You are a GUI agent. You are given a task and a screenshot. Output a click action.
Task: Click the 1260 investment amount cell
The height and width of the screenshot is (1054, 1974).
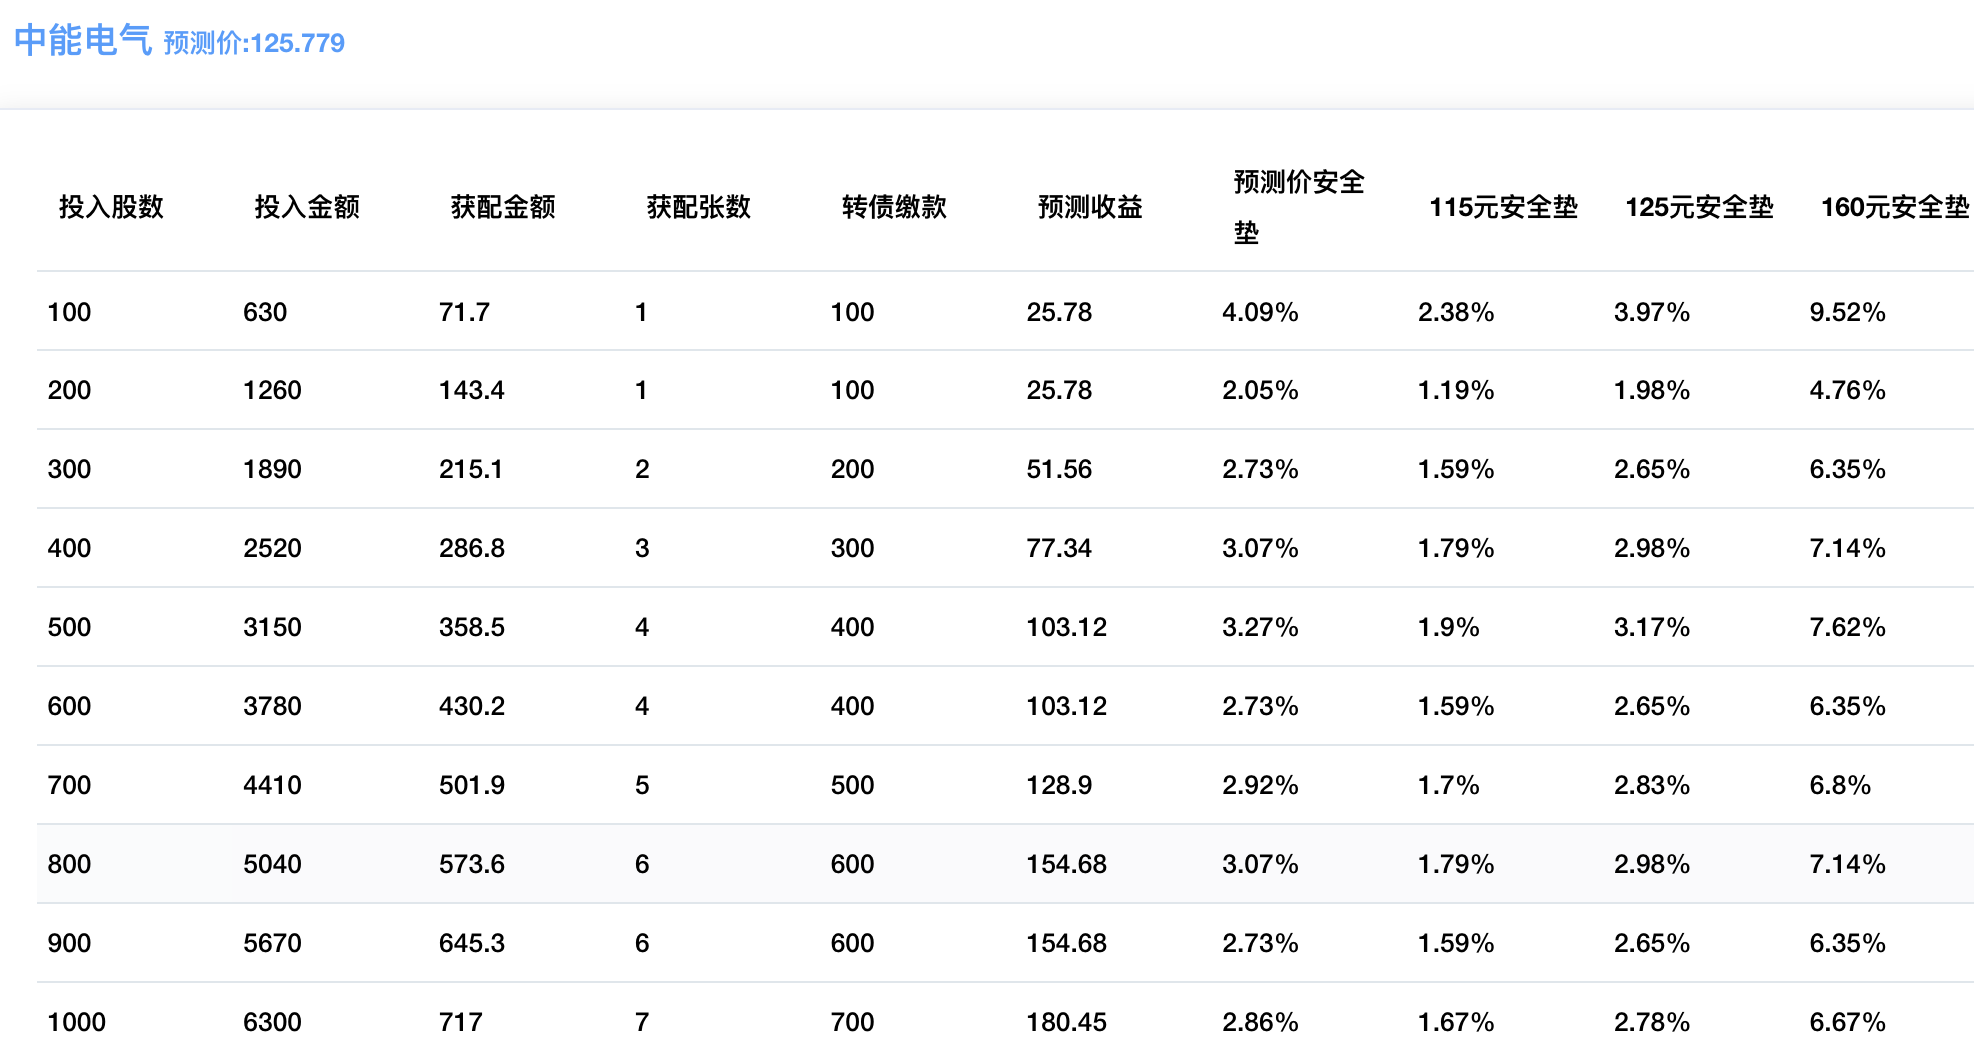pos(272,390)
